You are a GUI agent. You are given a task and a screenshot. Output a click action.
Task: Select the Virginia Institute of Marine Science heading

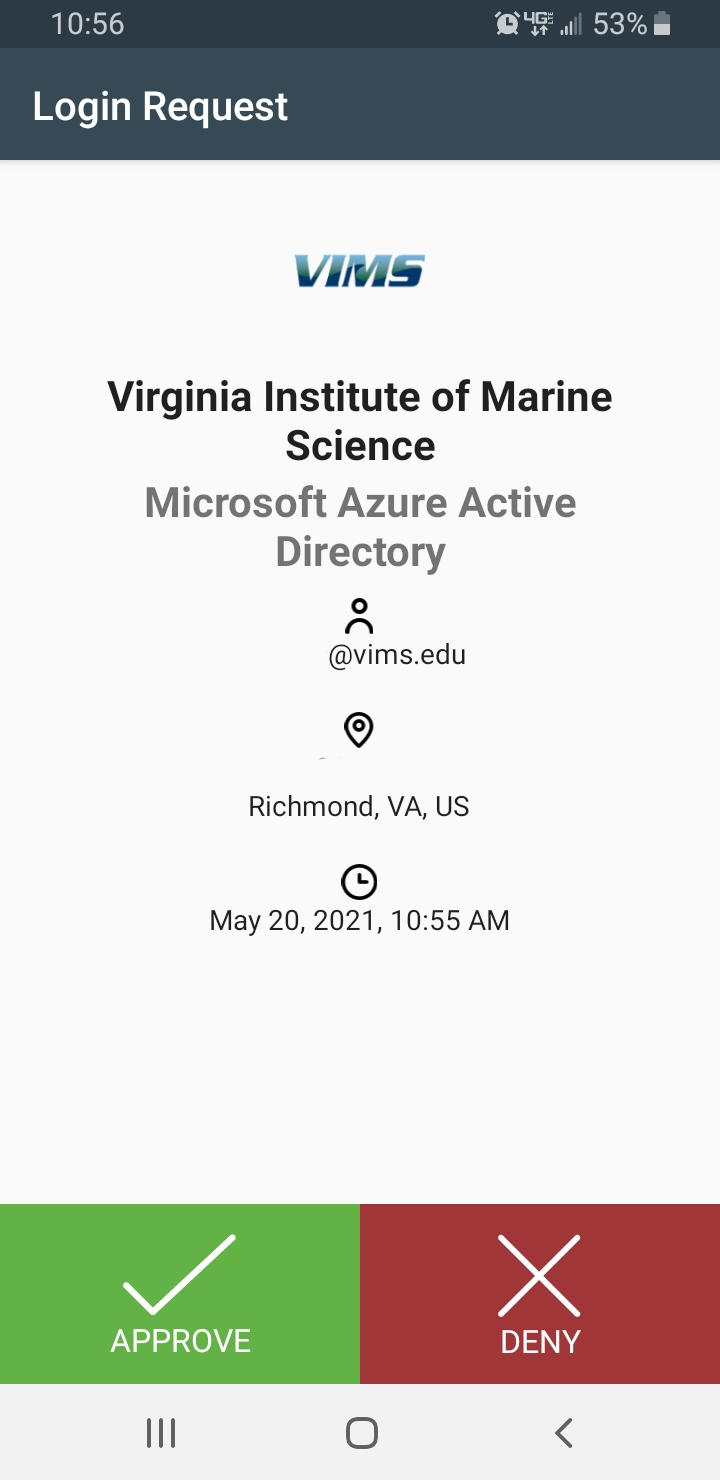(x=360, y=421)
